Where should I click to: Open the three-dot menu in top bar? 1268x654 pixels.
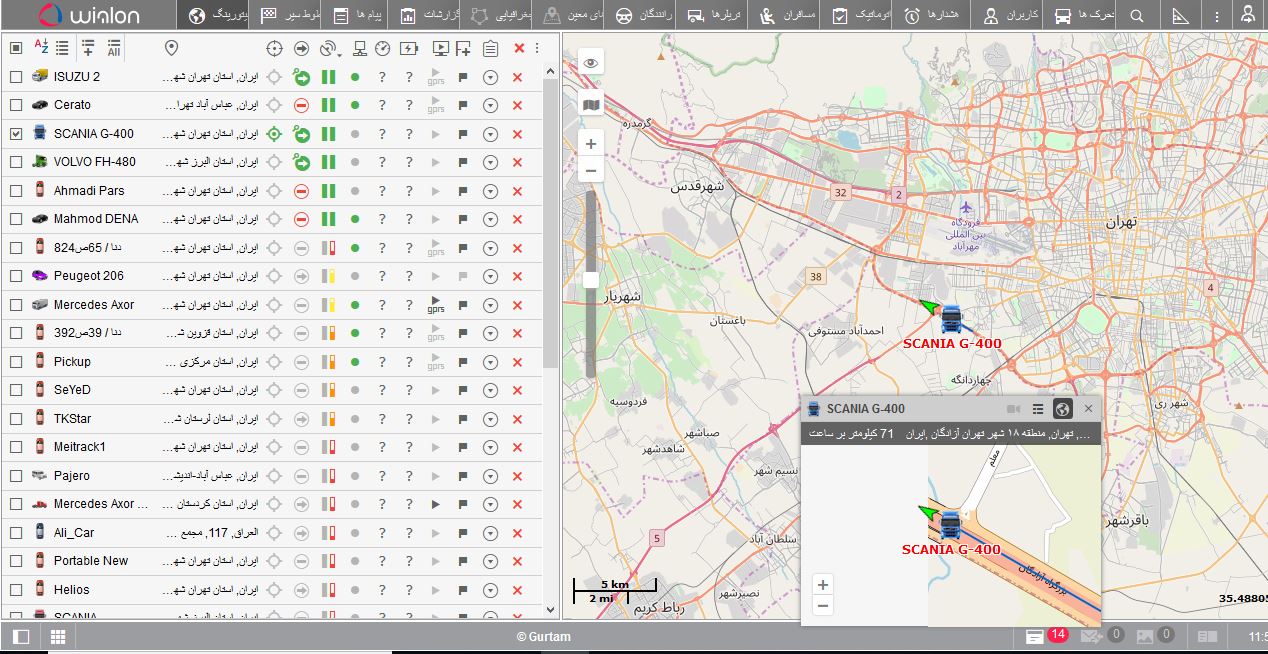pyautogui.click(x=1216, y=16)
